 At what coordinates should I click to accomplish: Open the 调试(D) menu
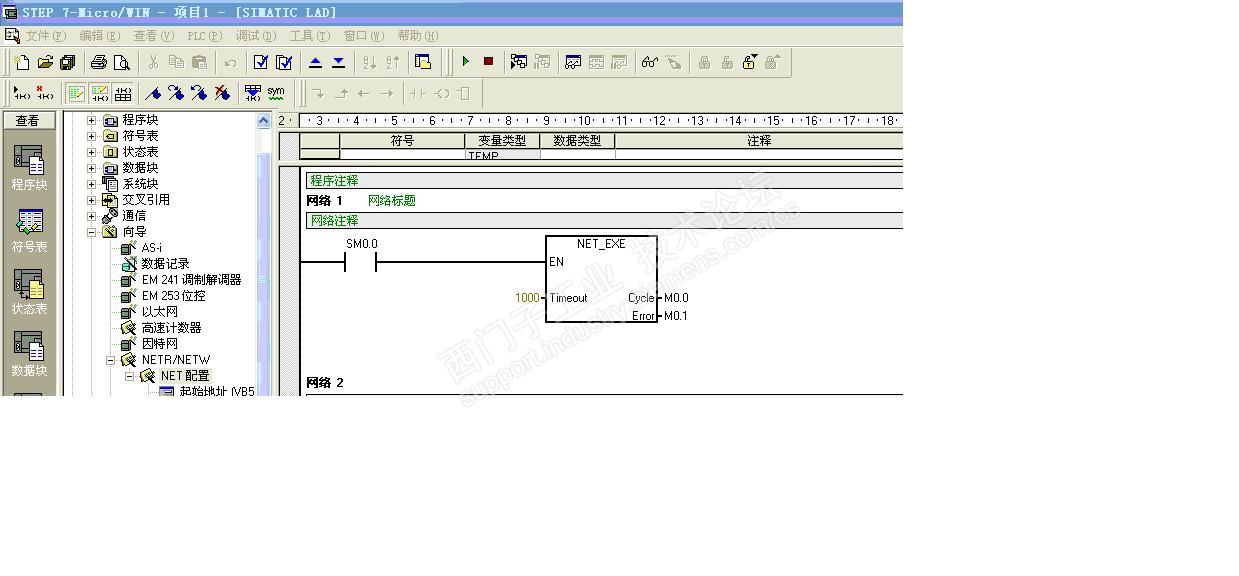[255, 36]
